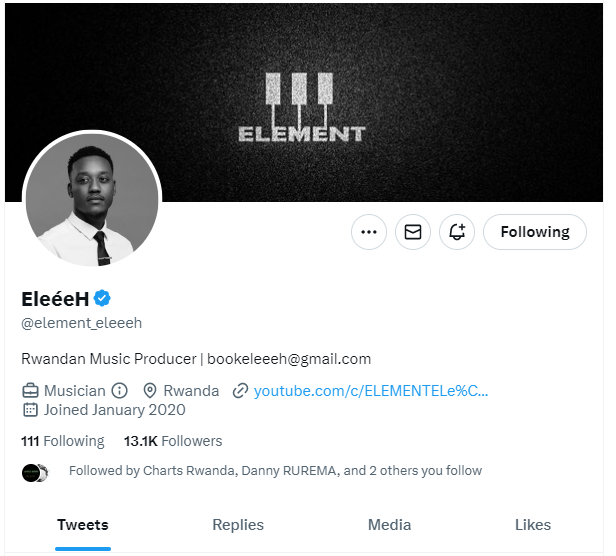The width and height of the screenshot is (616, 556).
Task: Switch to the Replies tab
Action: click(238, 525)
